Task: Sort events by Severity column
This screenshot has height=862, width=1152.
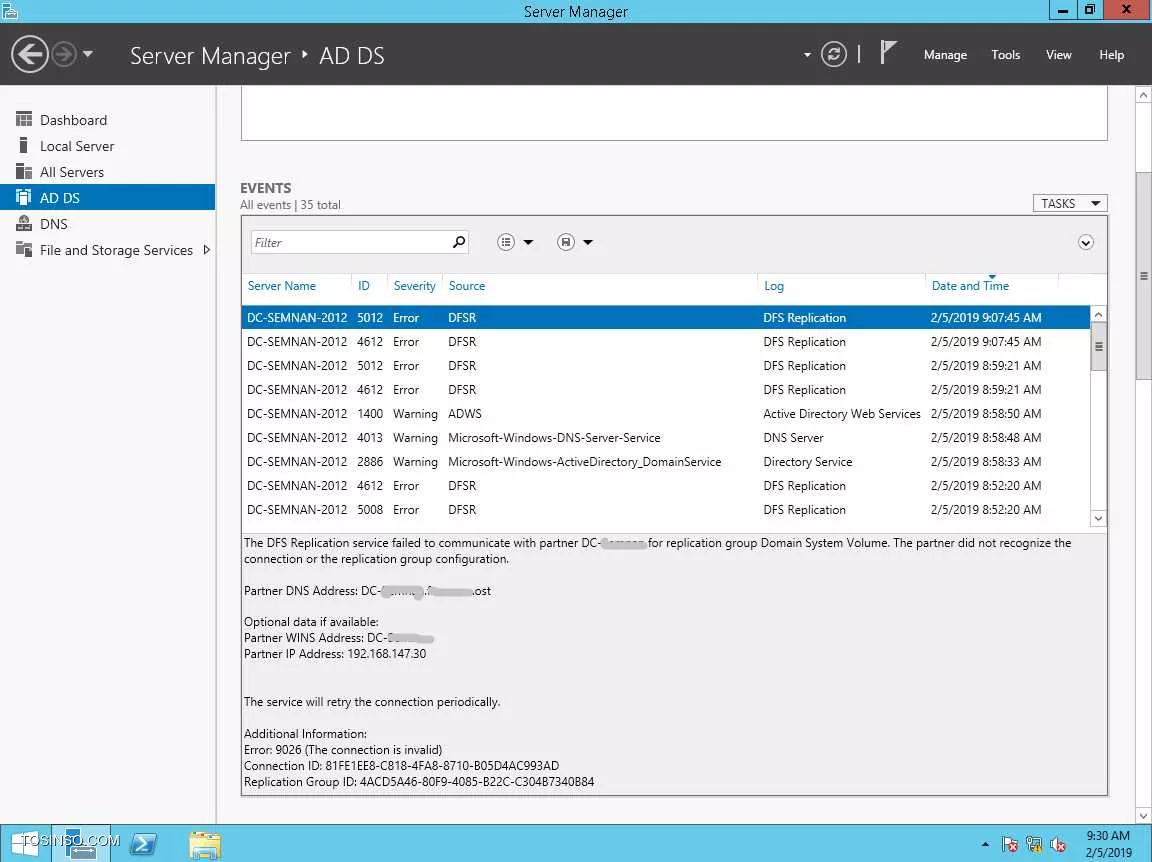Action: [x=414, y=286]
